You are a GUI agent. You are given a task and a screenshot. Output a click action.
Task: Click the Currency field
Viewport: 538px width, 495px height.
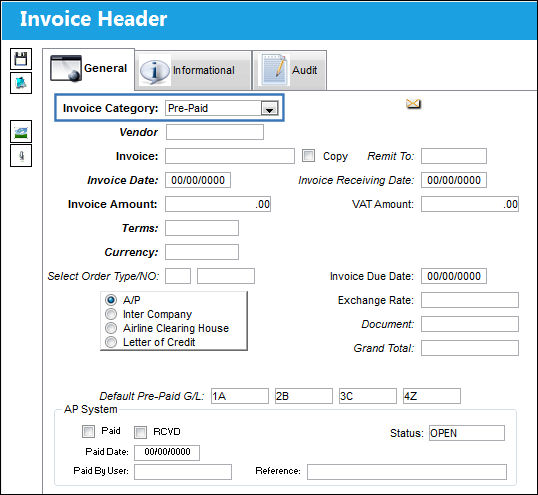coord(202,252)
